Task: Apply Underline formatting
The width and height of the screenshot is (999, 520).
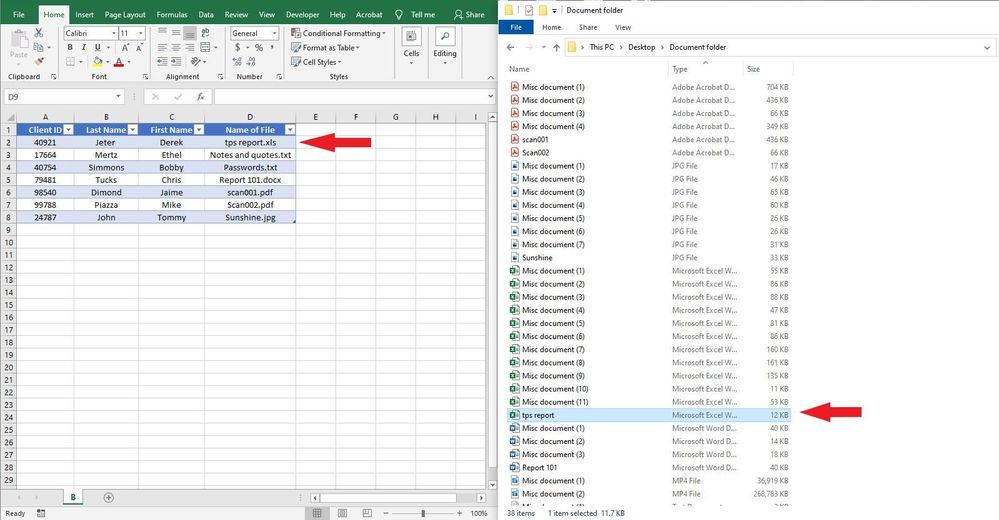Action: [x=97, y=48]
